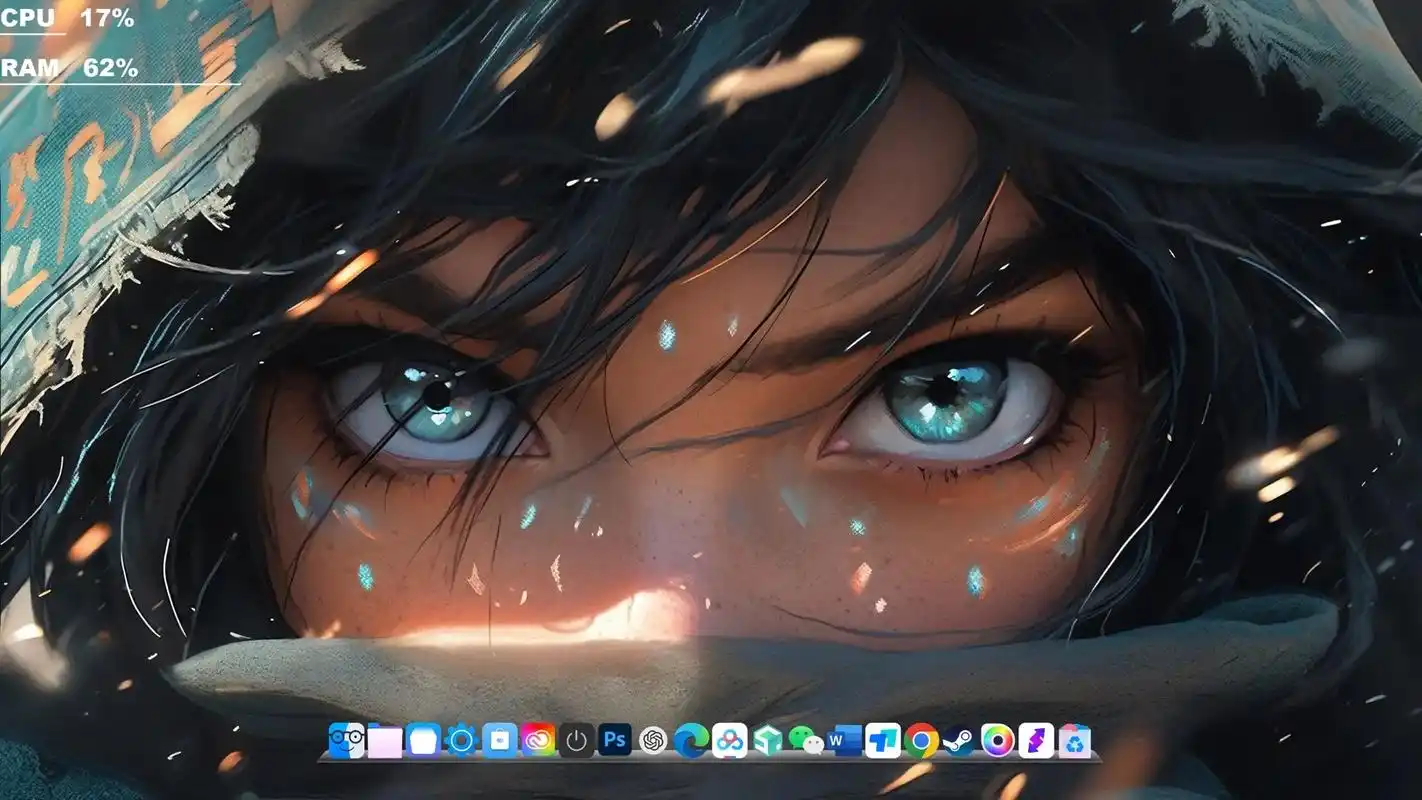Launch the blue double-T app icon
Viewport: 1422px width, 800px height.
[x=883, y=741]
